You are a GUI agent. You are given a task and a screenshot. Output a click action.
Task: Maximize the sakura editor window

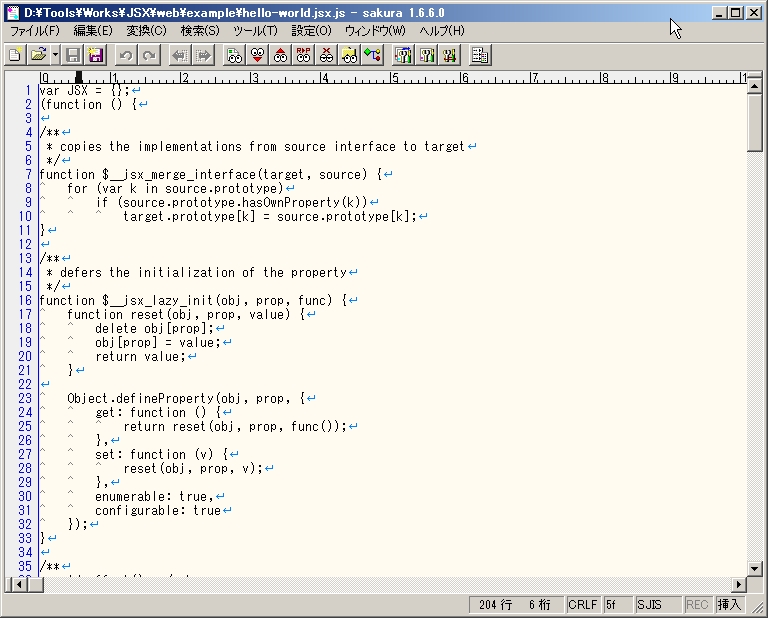(736, 13)
